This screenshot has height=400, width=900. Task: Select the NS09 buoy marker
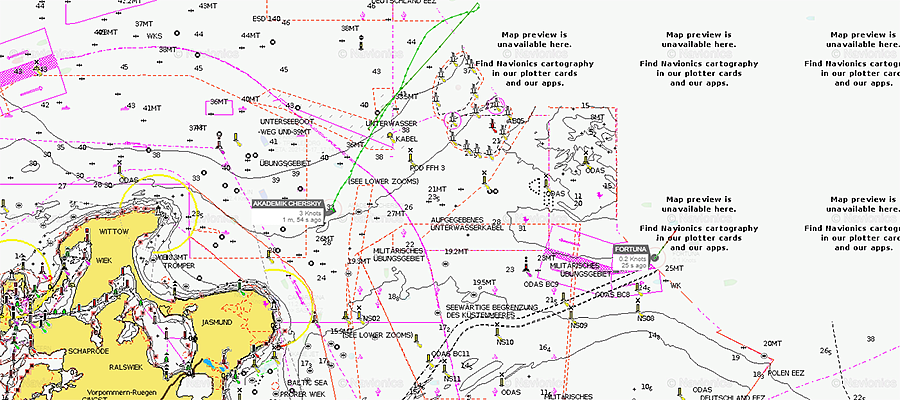click(572, 315)
